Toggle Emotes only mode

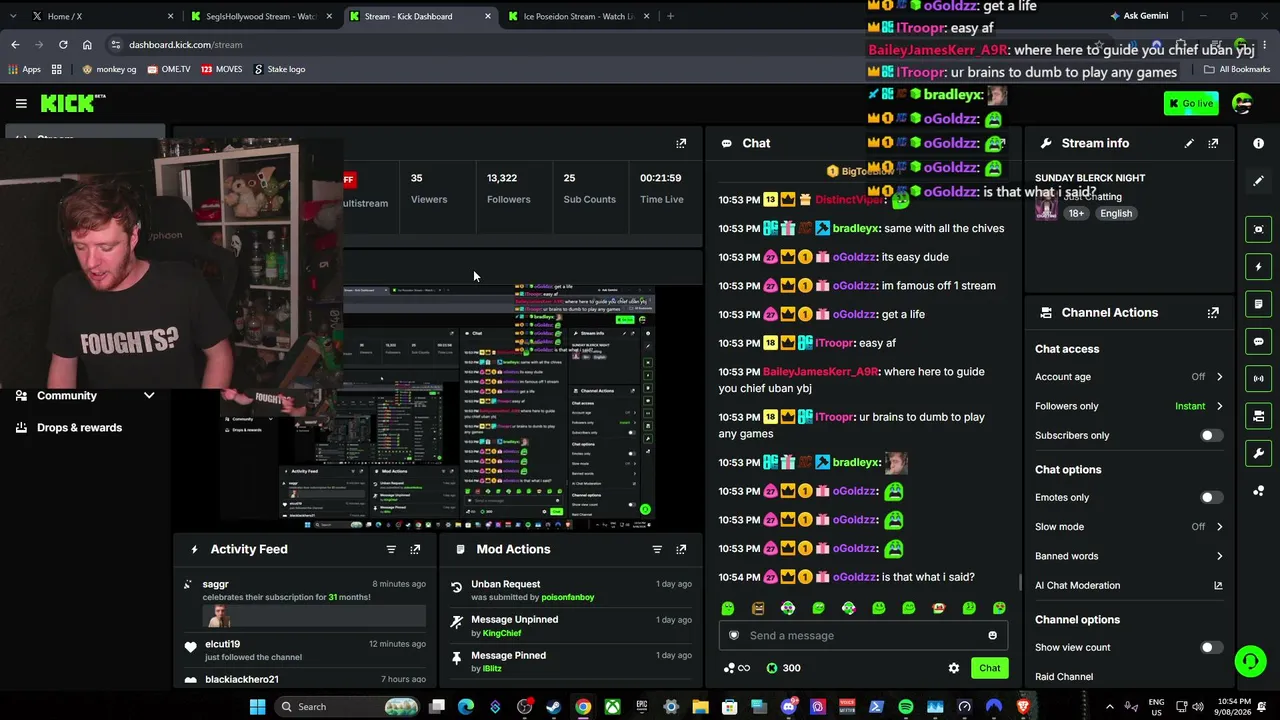pyautogui.click(x=1210, y=497)
